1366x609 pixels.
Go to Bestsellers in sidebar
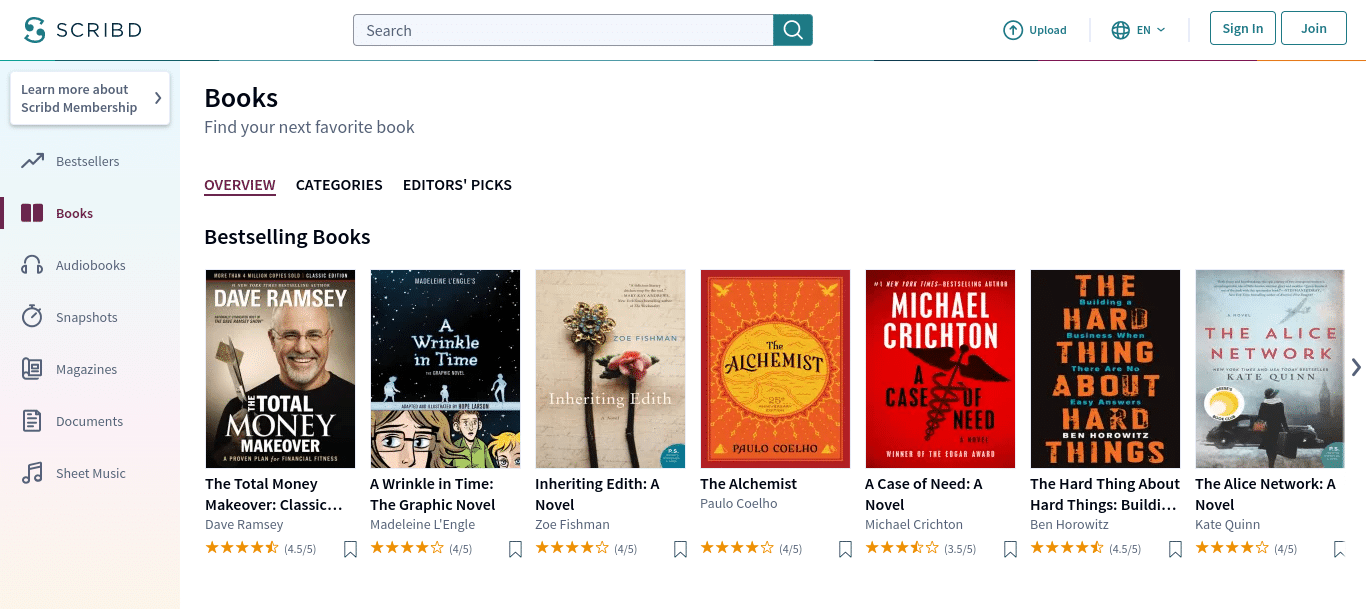click(x=88, y=161)
